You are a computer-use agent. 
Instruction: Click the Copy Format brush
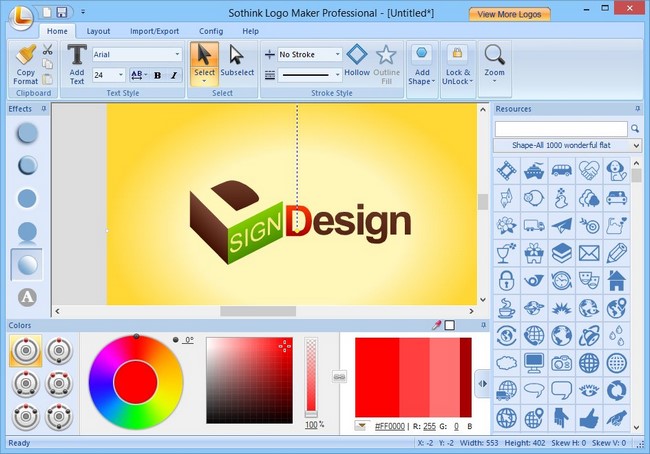[x=26, y=62]
